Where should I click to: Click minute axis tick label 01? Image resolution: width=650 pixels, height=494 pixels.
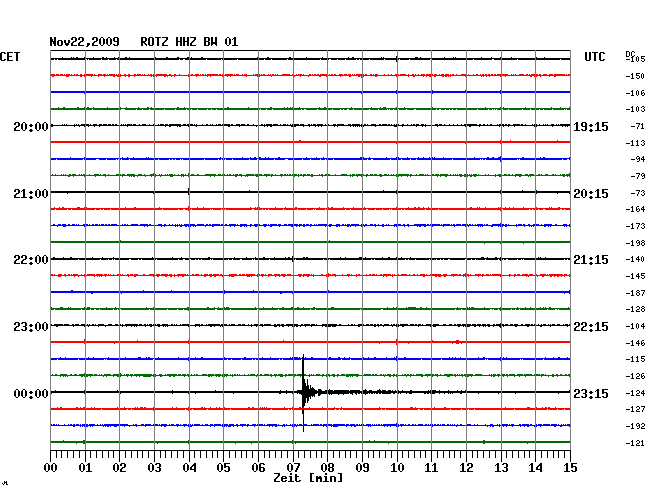pyautogui.click(x=85, y=468)
